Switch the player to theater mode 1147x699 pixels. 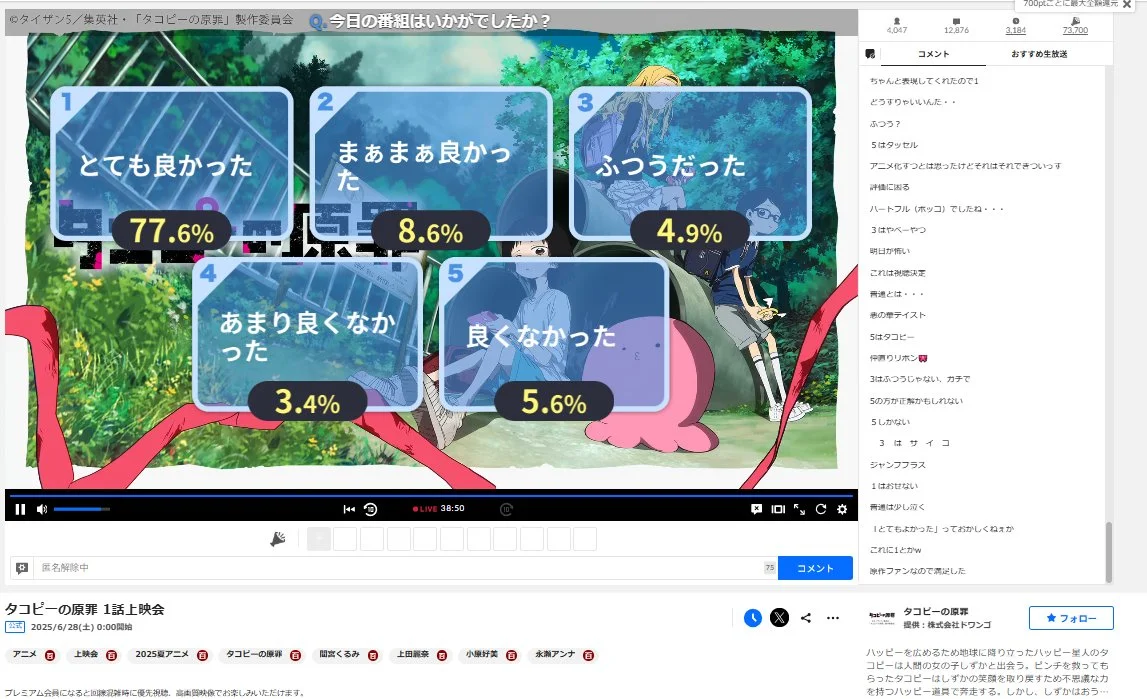(778, 509)
